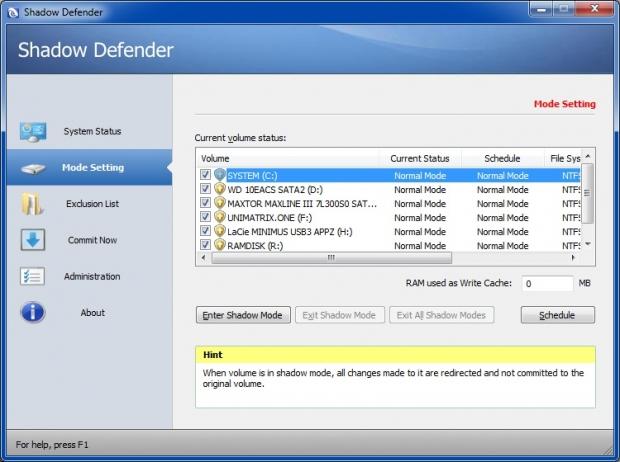This screenshot has width=620, height=462.
Task: Click the Commit Now download arrow icon
Action: click(x=33, y=240)
